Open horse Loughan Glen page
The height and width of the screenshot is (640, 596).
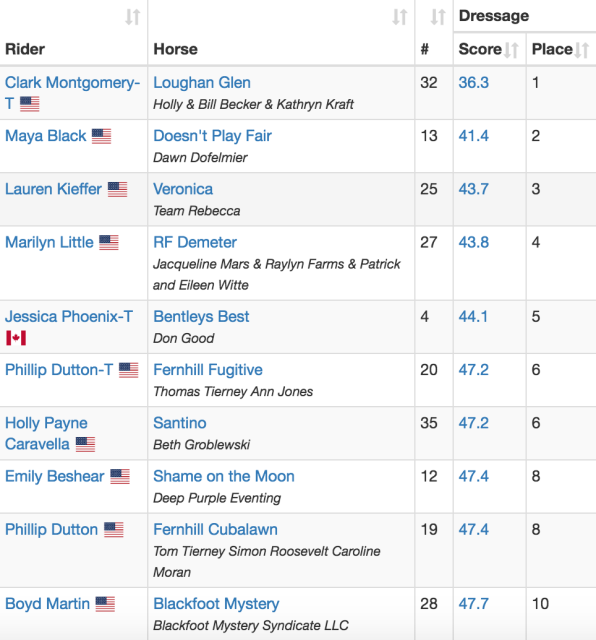(202, 83)
